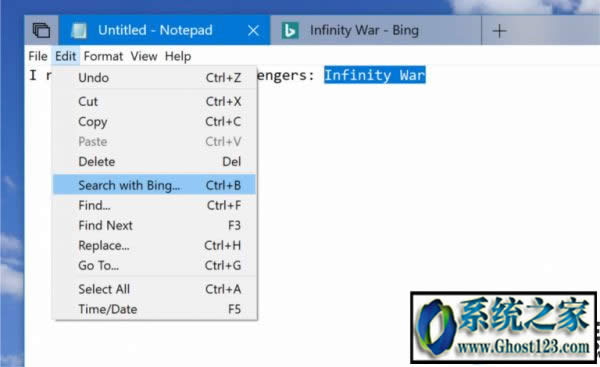Switch to the Infinity War - Bing tab
600x367 pixels.
point(376,30)
